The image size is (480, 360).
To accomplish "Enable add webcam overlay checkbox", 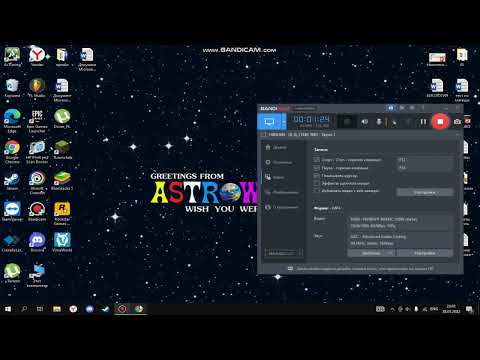I will (x=316, y=191).
